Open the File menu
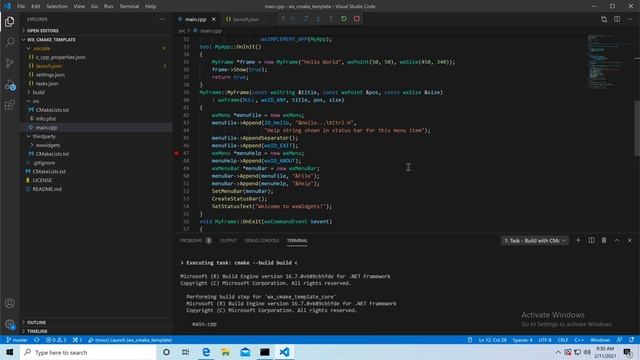This screenshot has width=640, height=360. coord(21,6)
